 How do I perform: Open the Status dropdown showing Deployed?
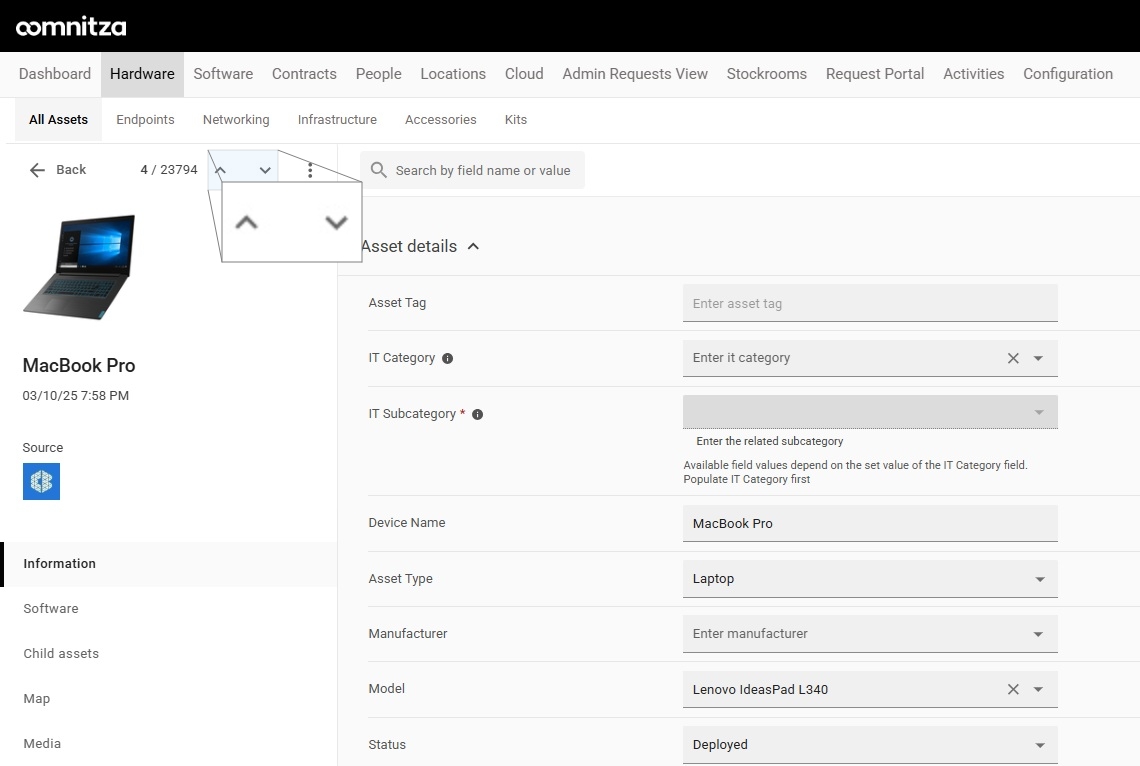click(870, 744)
